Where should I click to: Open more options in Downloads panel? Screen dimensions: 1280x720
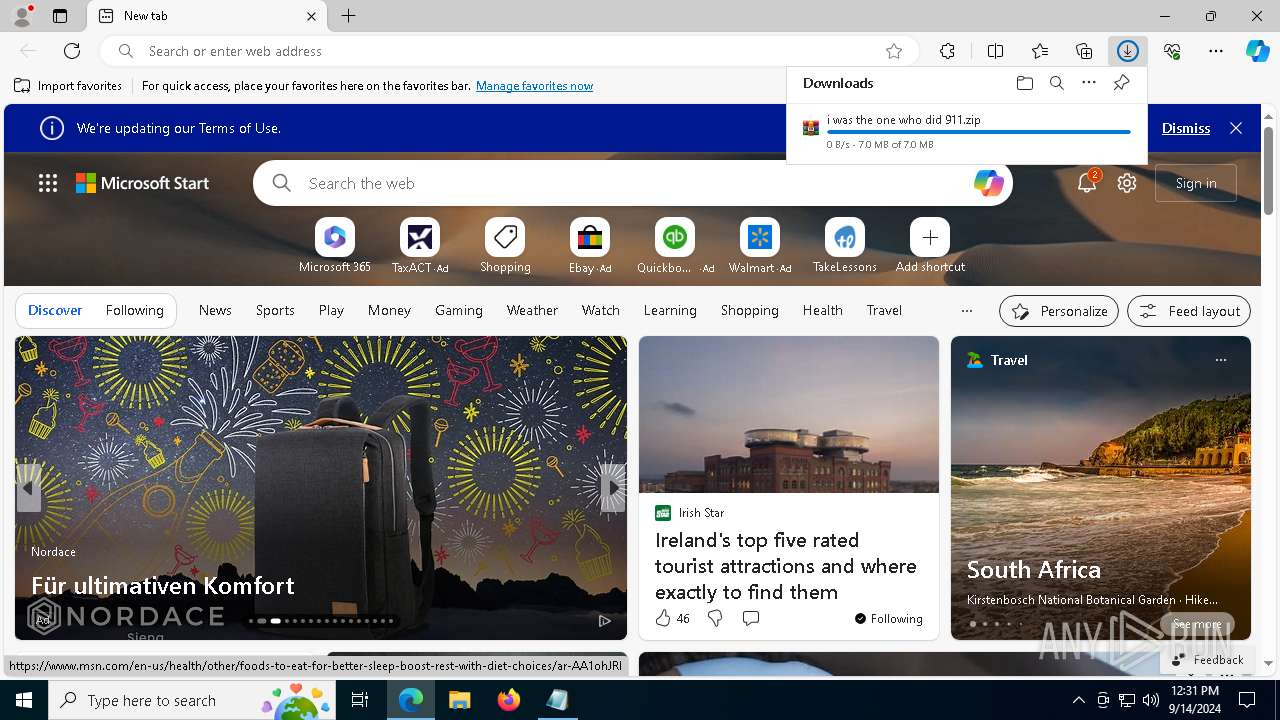[1088, 83]
